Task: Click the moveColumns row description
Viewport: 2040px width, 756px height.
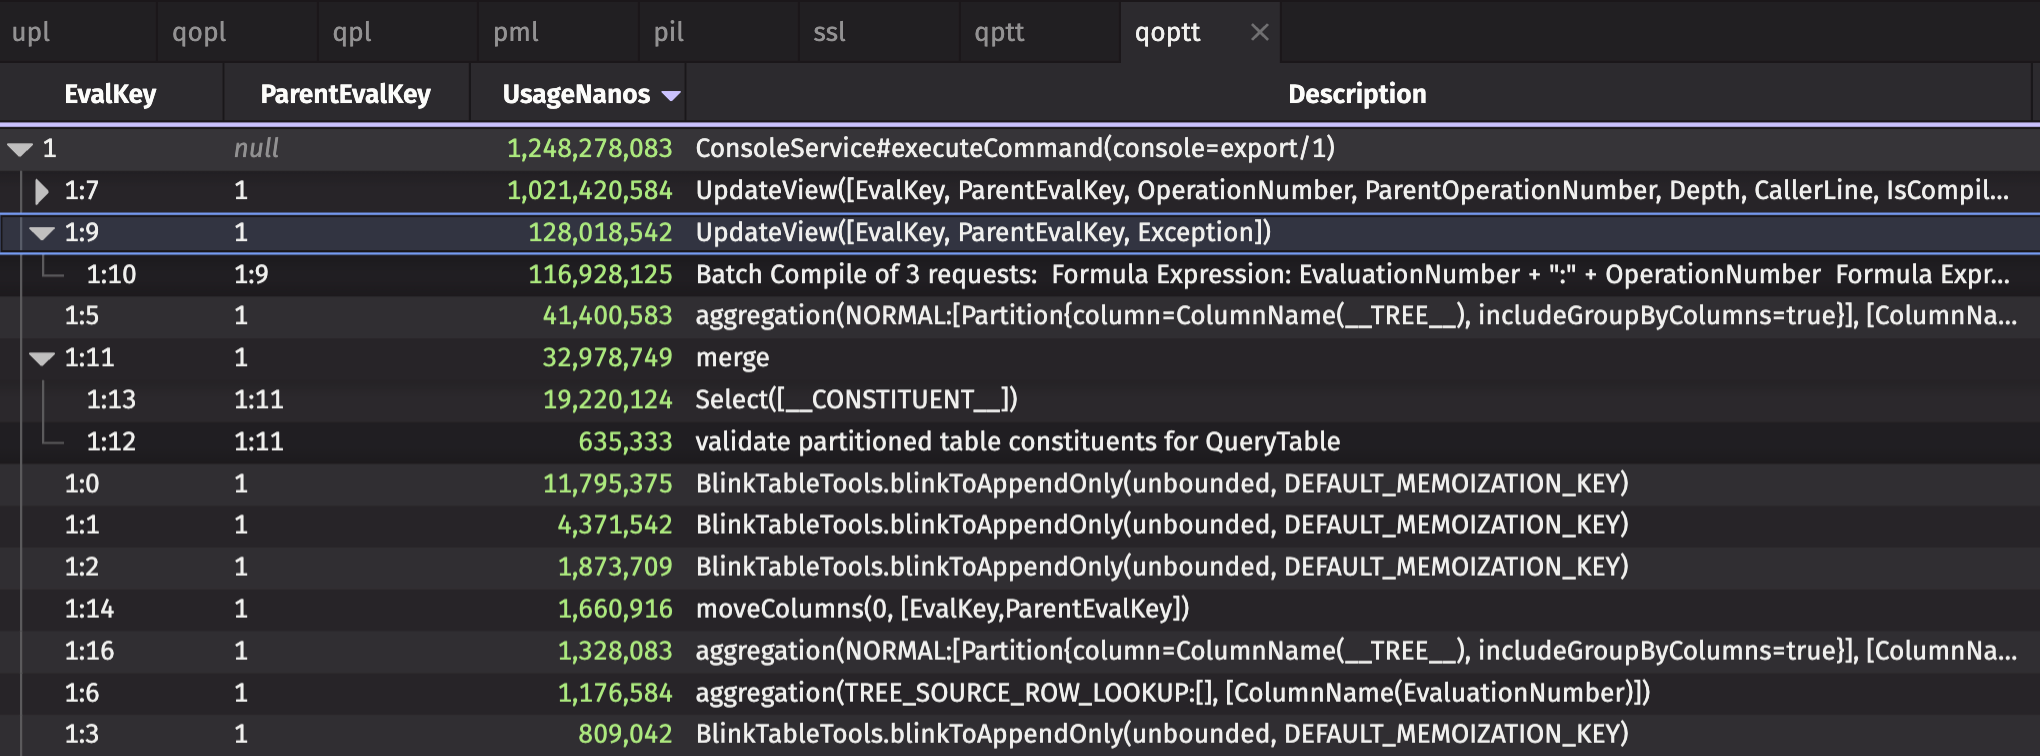Action: 942,609
